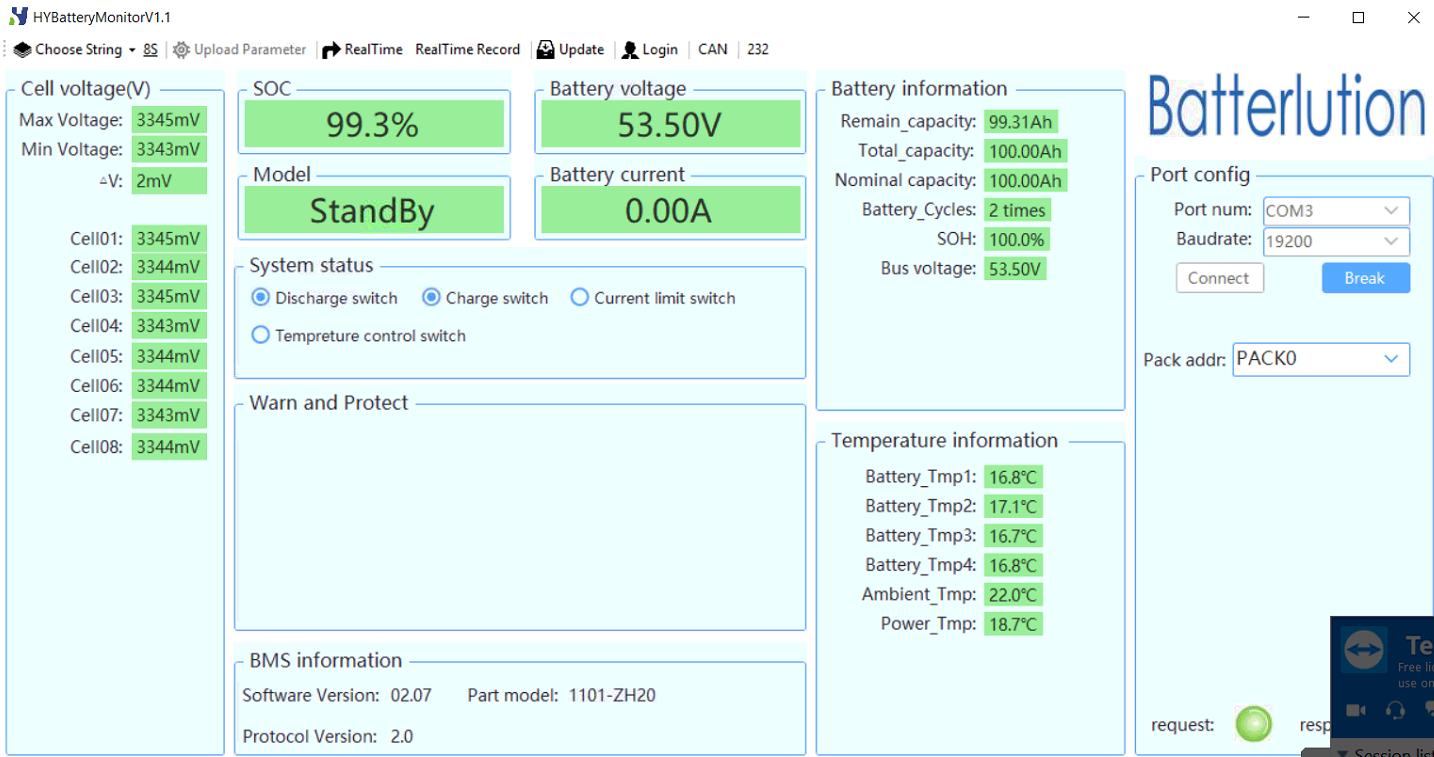The height and width of the screenshot is (757, 1434).
Task: Click the Connect button
Action: point(1219,278)
